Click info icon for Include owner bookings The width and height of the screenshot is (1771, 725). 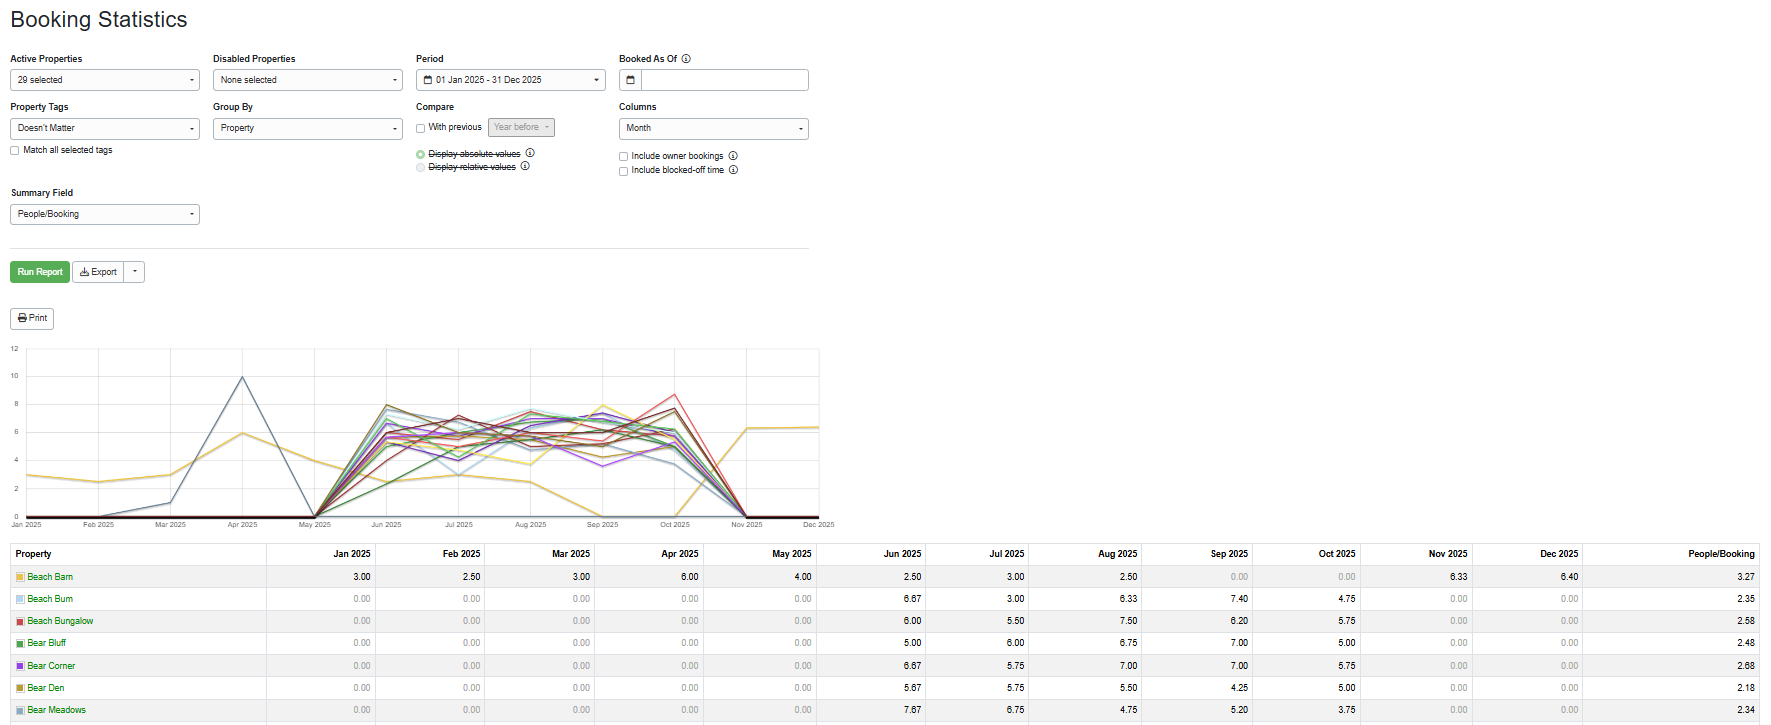(x=733, y=156)
